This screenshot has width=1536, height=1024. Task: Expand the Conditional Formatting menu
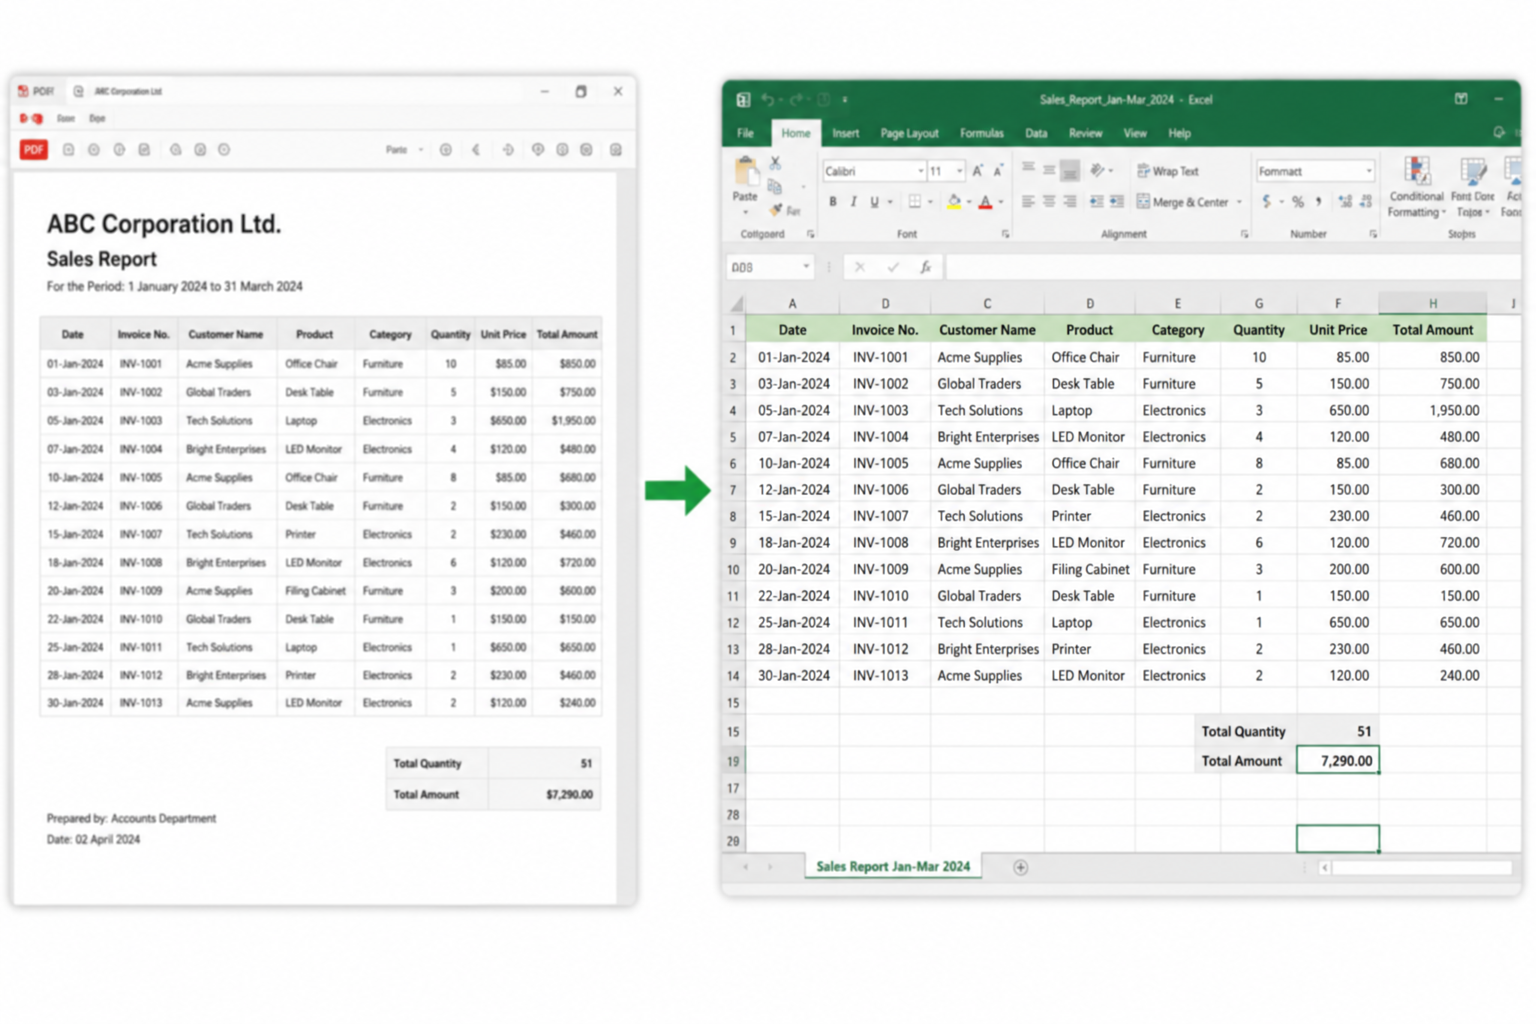1416,188
